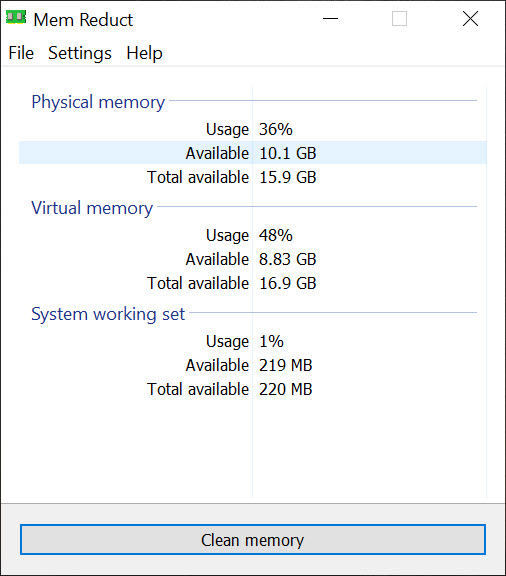The image size is (506, 576).
Task: Select virtual Total available 16.9 GB row
Action: click(253, 283)
